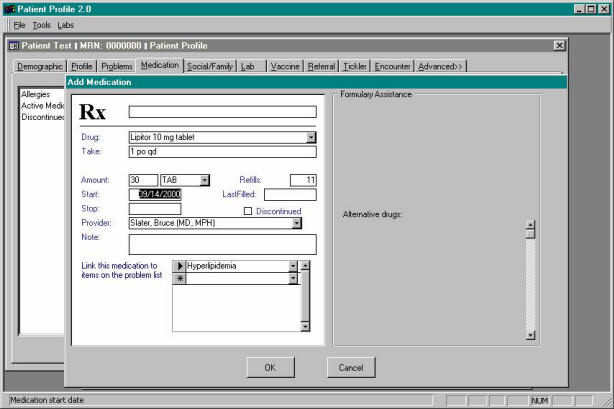Click the Patient Profile app icon in title bar

point(10,8)
